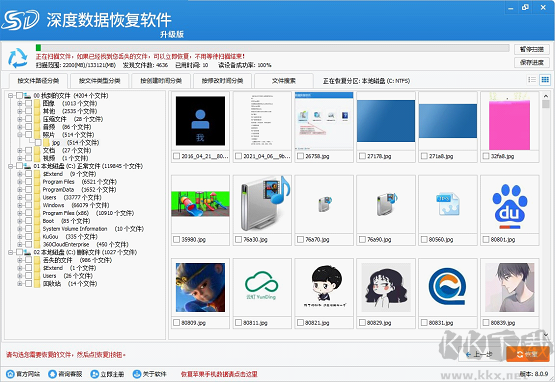Open the official website home icon
The width and height of the screenshot is (555, 382).
pos(10,374)
